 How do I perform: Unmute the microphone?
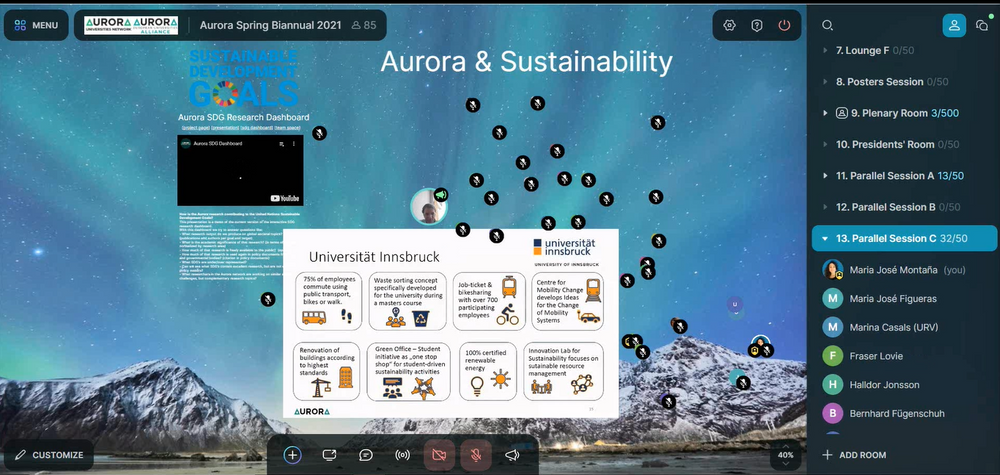pyautogui.click(x=476, y=454)
